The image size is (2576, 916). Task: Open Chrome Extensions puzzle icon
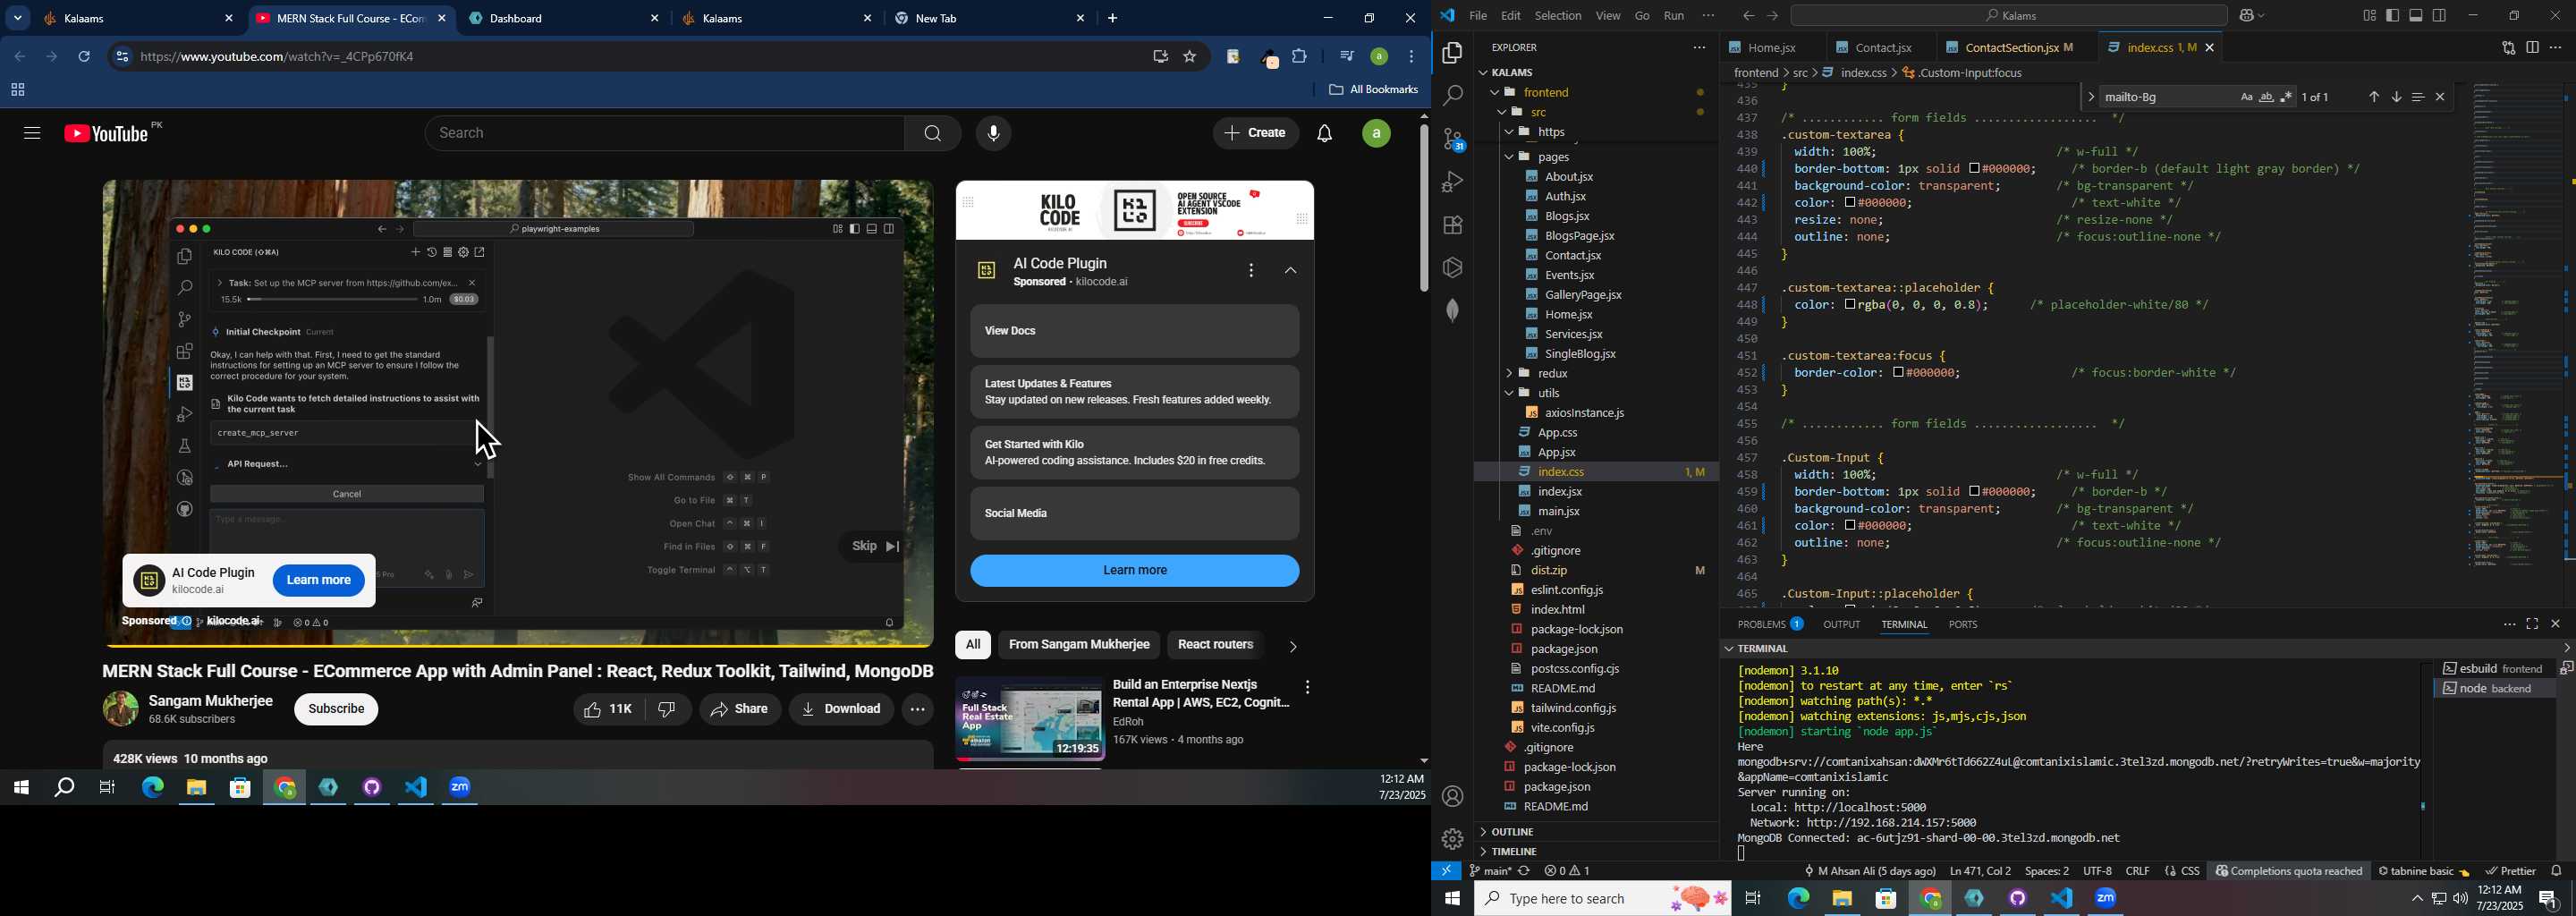click(1300, 56)
